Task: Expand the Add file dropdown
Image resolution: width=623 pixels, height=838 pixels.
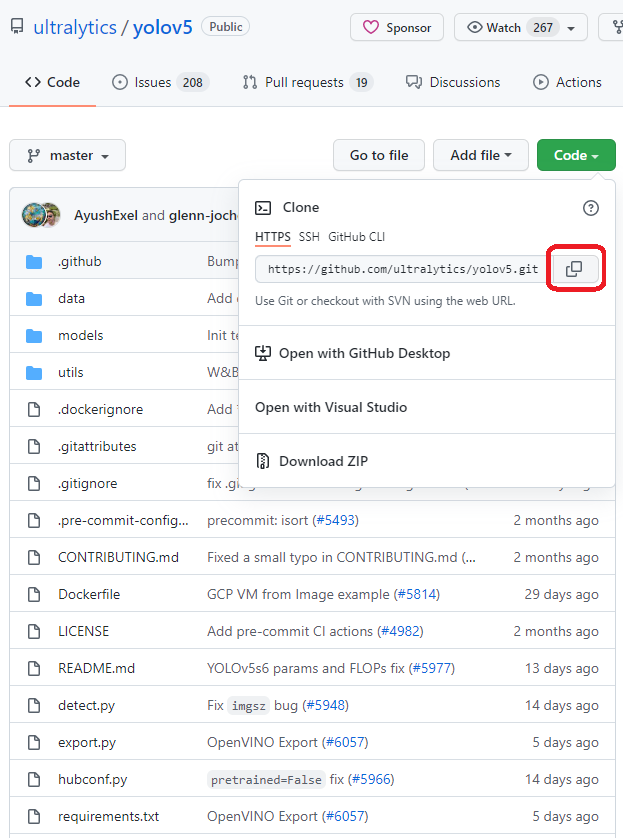Action: 481,156
